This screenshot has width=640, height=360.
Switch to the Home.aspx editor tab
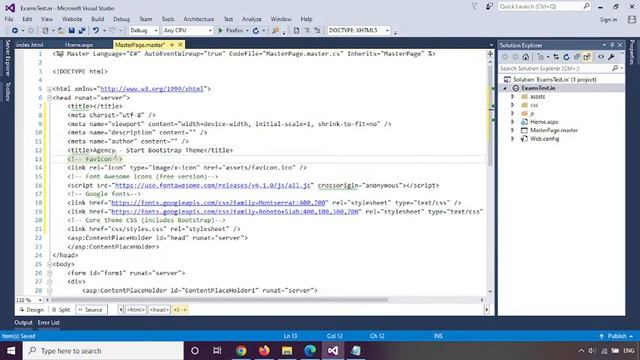[x=79, y=45]
